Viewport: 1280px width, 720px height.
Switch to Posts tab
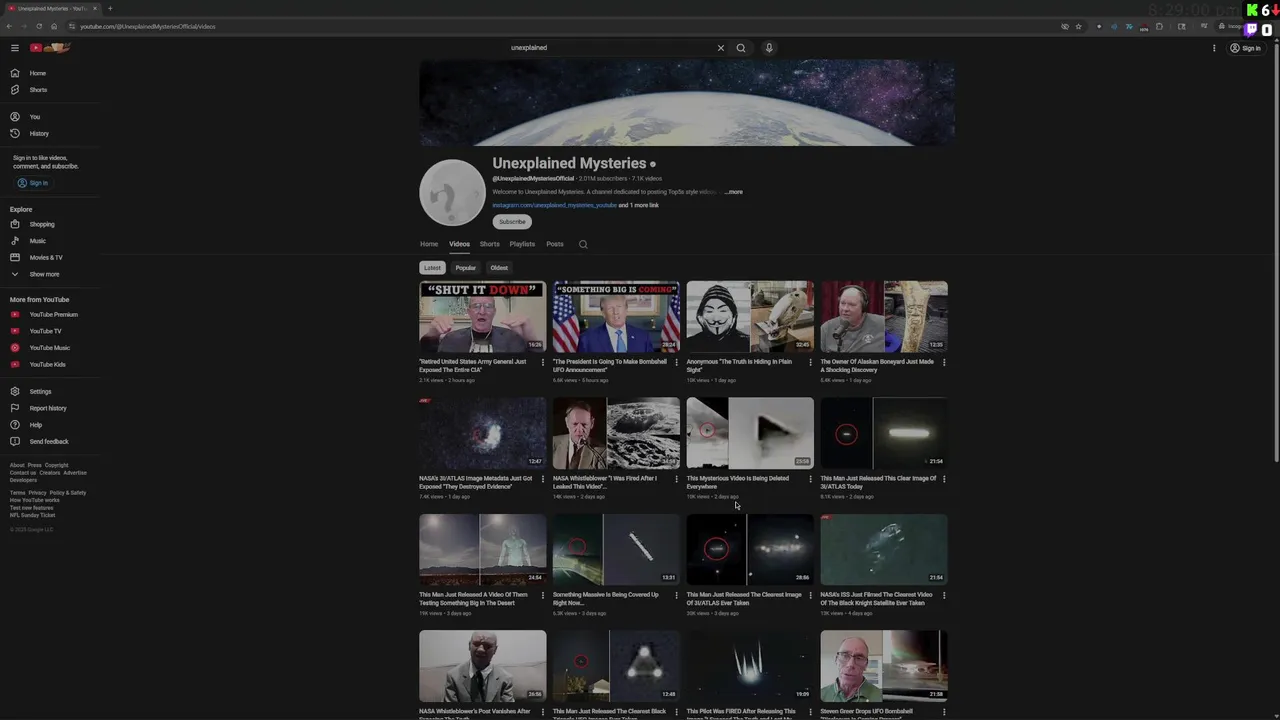coord(555,244)
